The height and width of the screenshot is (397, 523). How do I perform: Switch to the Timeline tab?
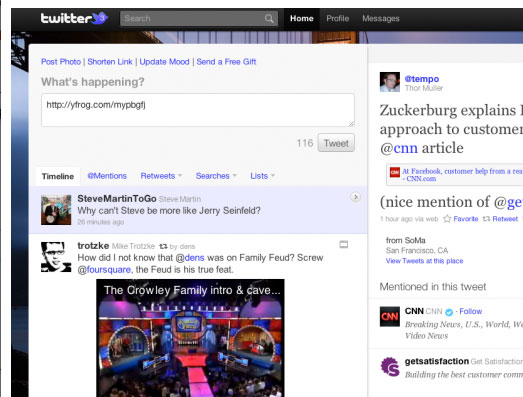[58, 176]
